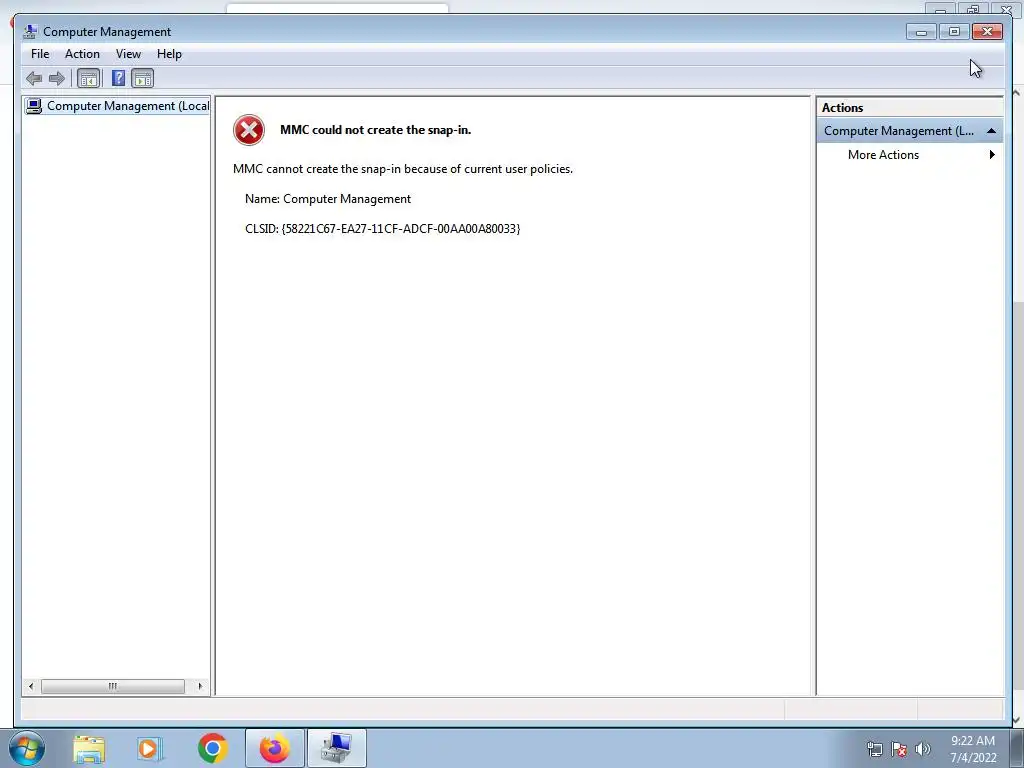Open Windows Explorer from the taskbar
The image size is (1024, 768).
click(x=89, y=748)
